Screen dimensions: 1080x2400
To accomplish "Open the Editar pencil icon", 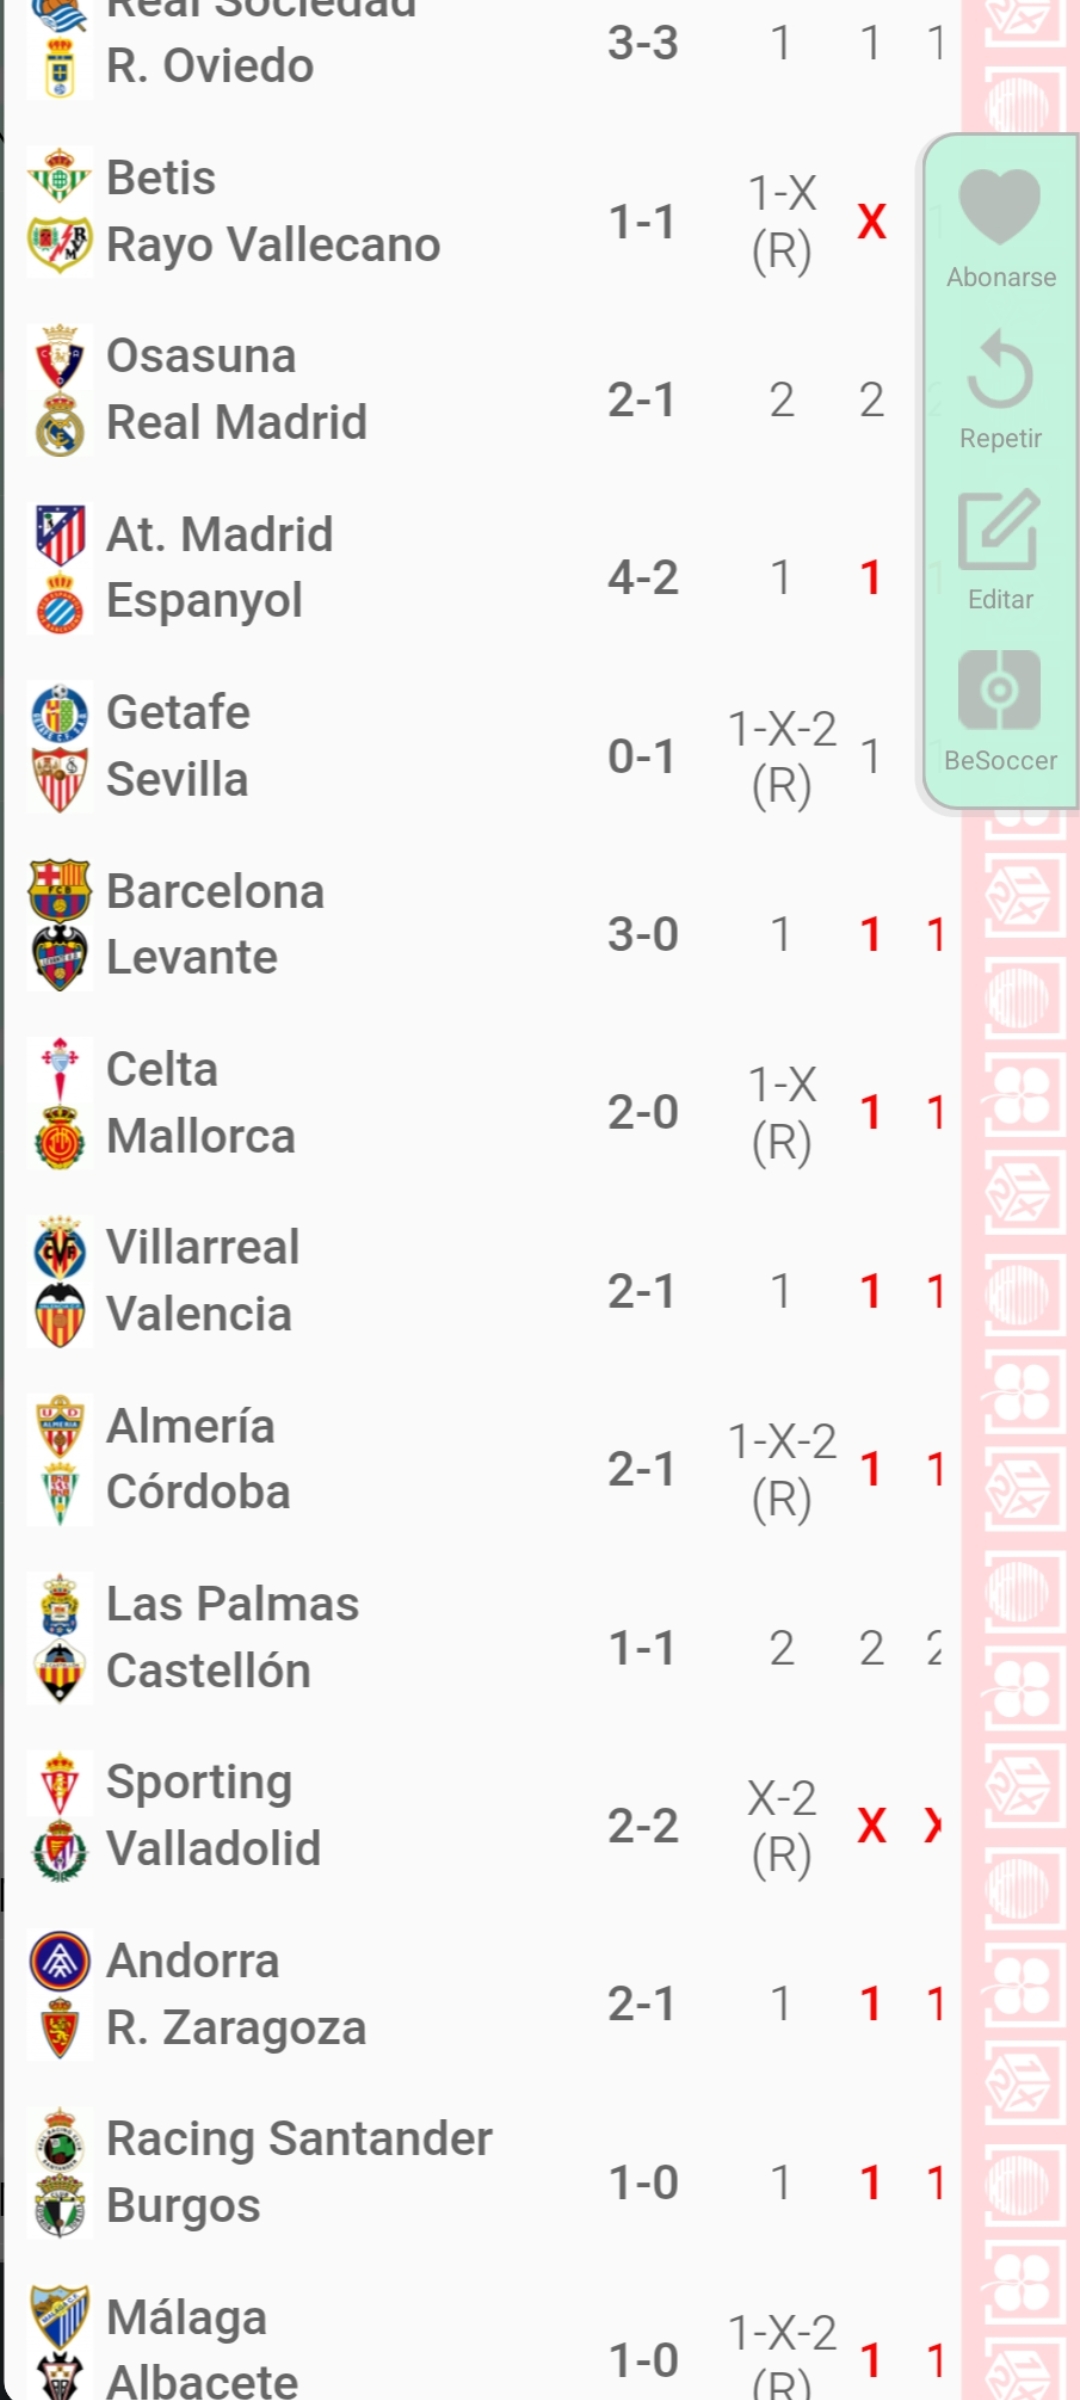I will click(x=999, y=530).
